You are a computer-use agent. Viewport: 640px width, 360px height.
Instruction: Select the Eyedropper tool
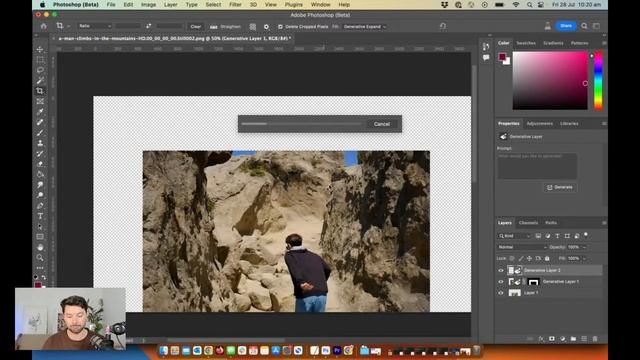(x=40, y=111)
